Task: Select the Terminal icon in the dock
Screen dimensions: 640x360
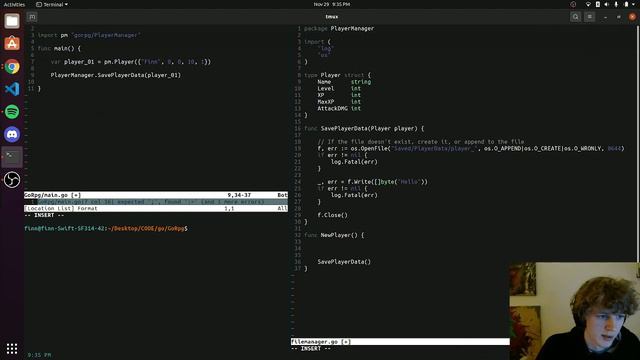Action: [12, 157]
